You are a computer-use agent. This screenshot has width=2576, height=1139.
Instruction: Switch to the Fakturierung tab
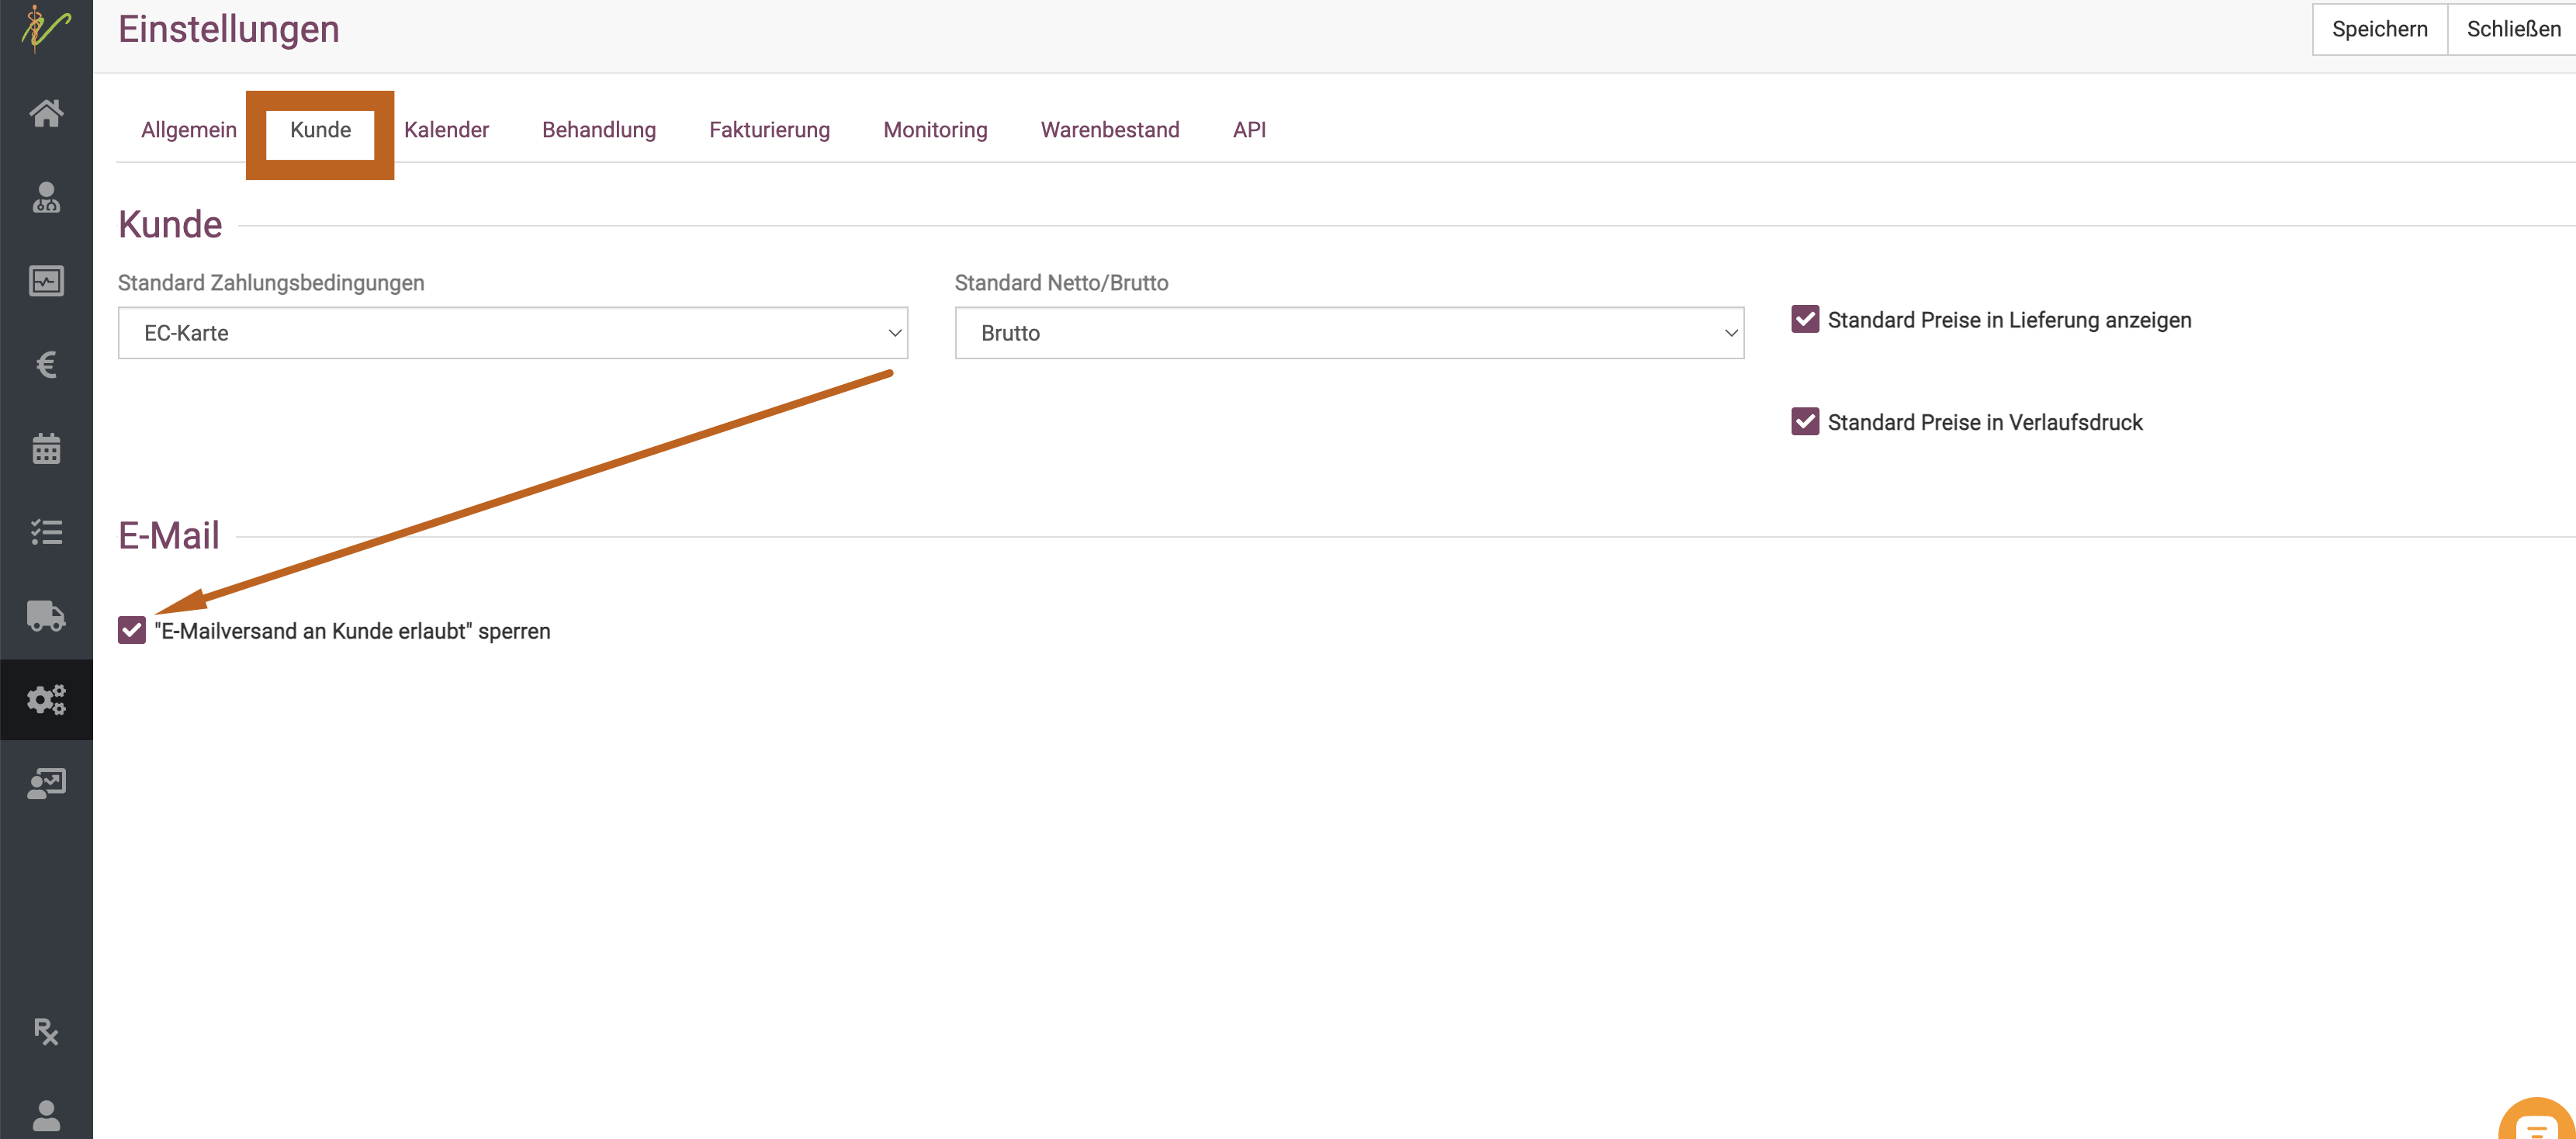769,130
